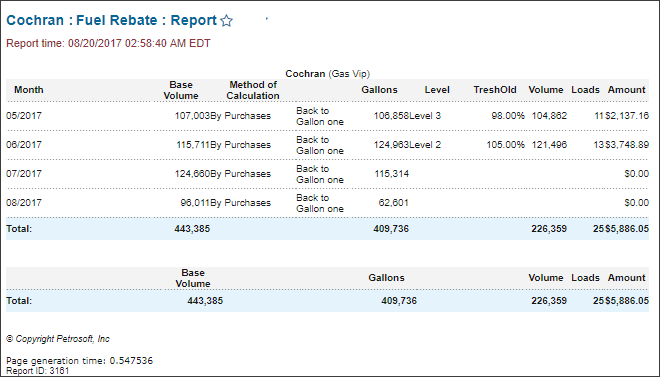This screenshot has height=377, width=660.
Task: Select the 08/2017 month row
Action: tap(327, 203)
